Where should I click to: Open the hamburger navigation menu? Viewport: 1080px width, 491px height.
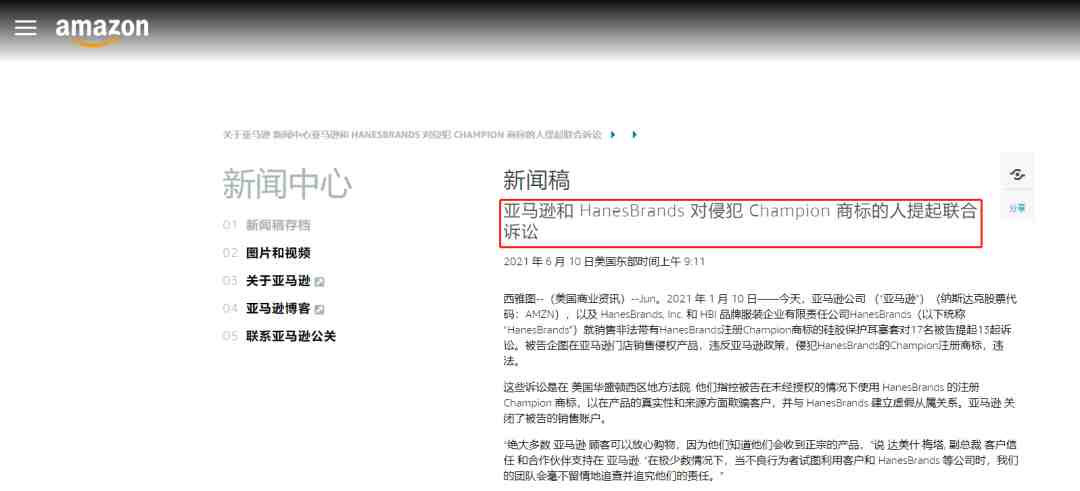pos(25,28)
